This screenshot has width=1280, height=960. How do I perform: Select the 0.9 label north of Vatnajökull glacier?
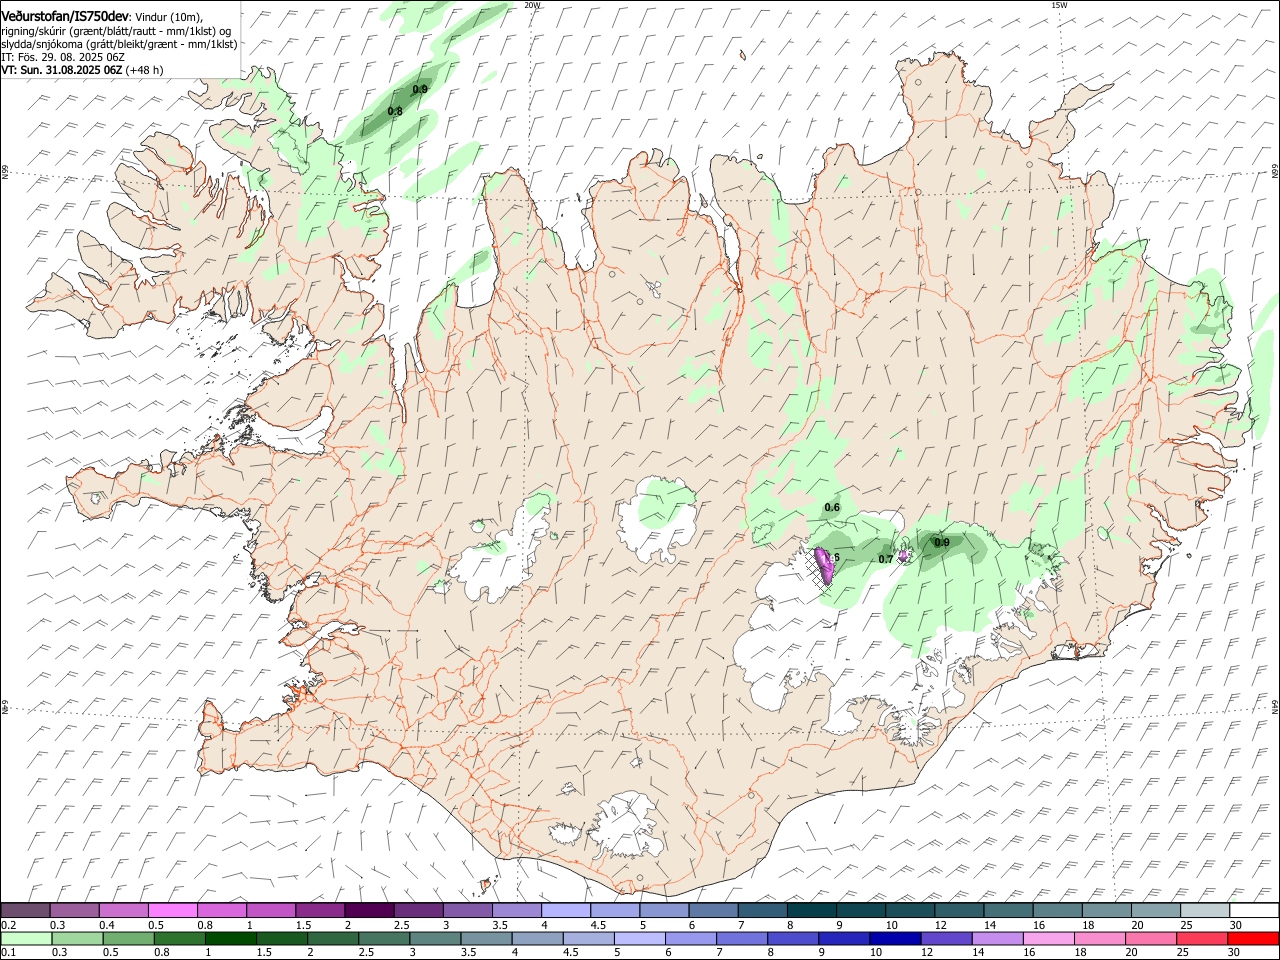(941, 543)
